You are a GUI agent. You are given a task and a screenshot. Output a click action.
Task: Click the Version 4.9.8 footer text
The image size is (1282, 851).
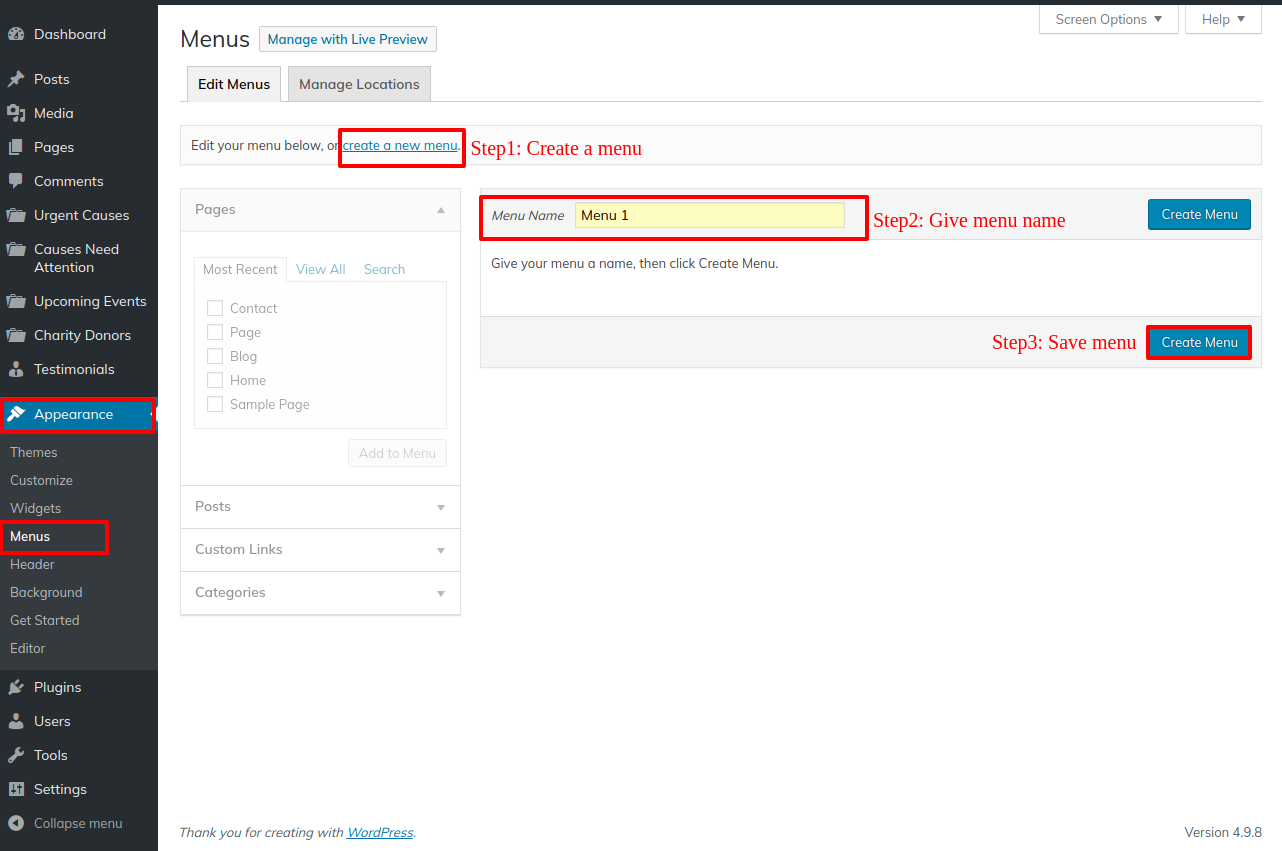click(x=1223, y=832)
